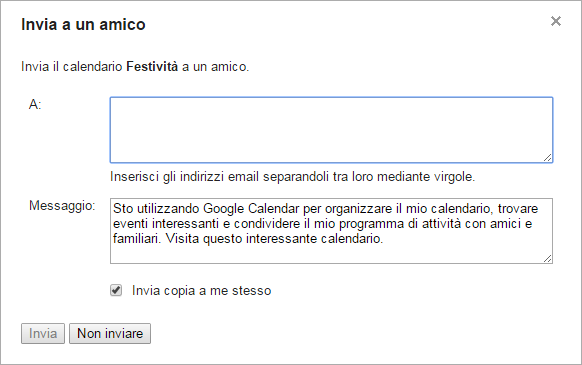The height and width of the screenshot is (365, 582).
Task: Click the Invia il calendario description line
Action: pyautogui.click(x=135, y=66)
